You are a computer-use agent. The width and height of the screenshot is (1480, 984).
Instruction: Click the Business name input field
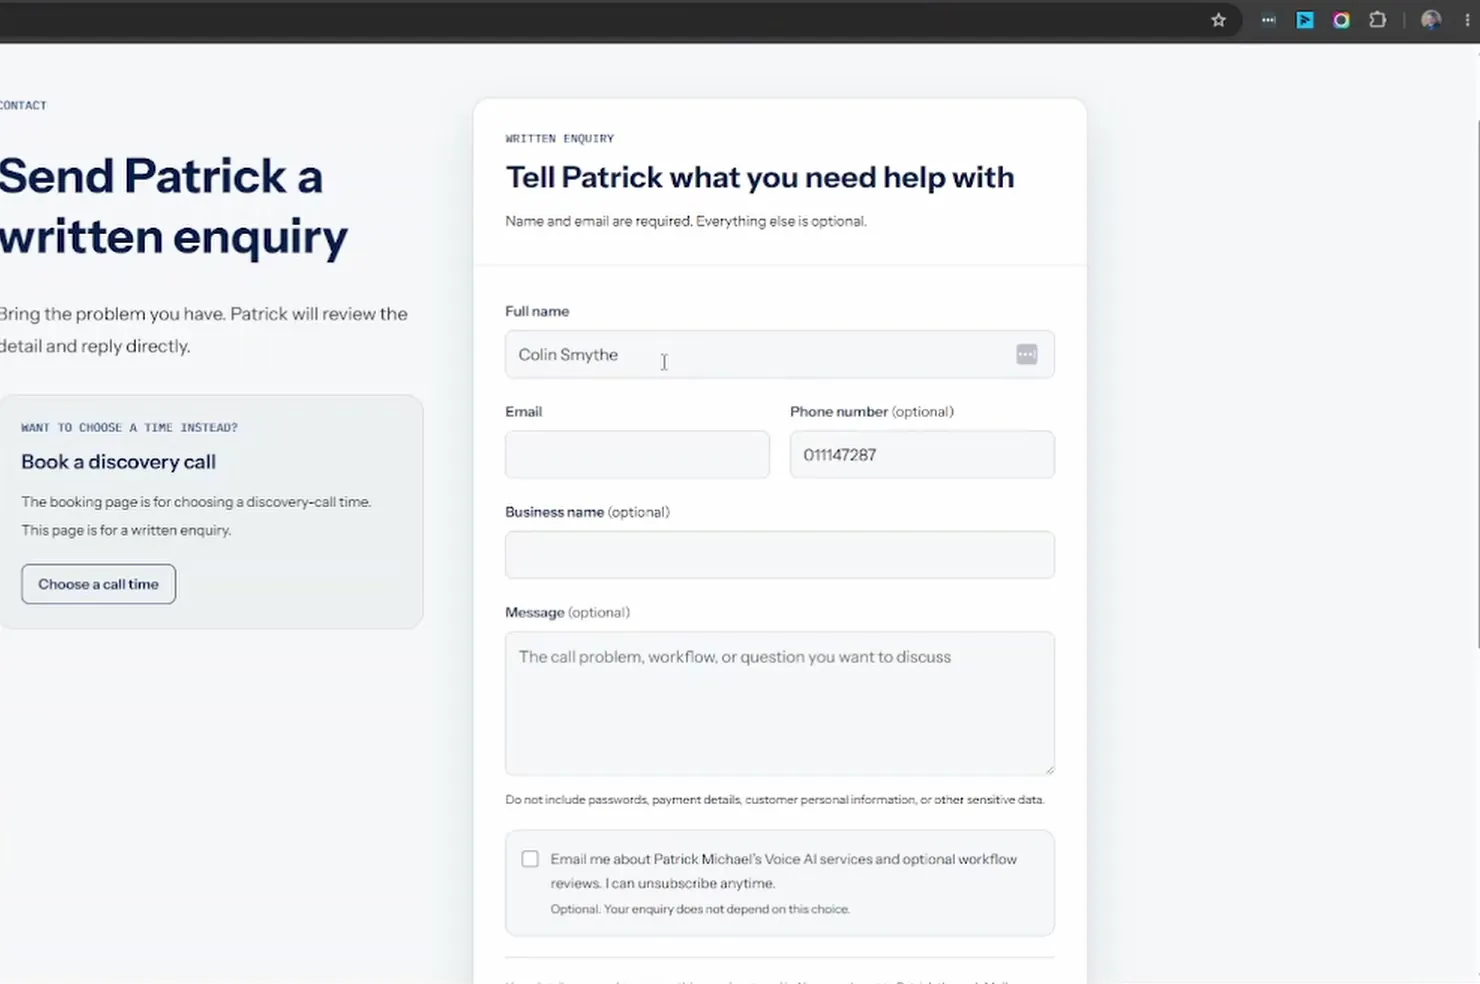pyautogui.click(x=779, y=554)
